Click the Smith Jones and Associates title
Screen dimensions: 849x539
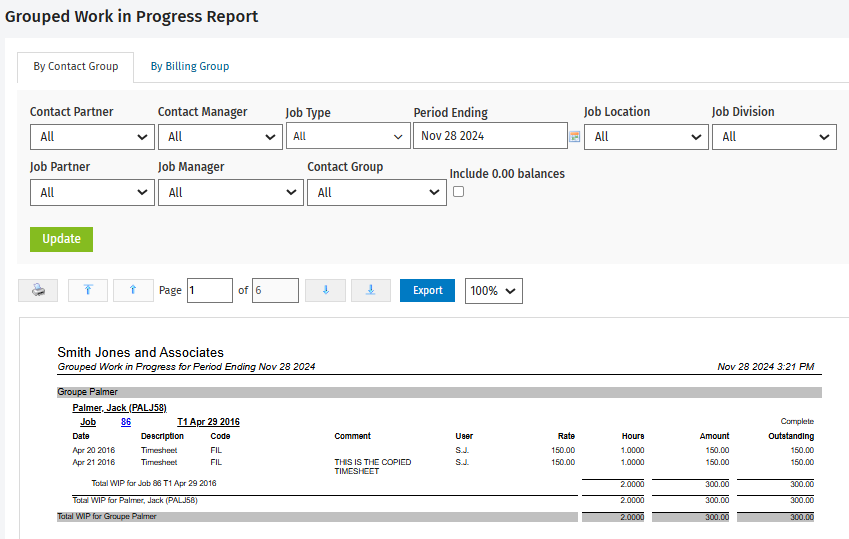point(140,353)
